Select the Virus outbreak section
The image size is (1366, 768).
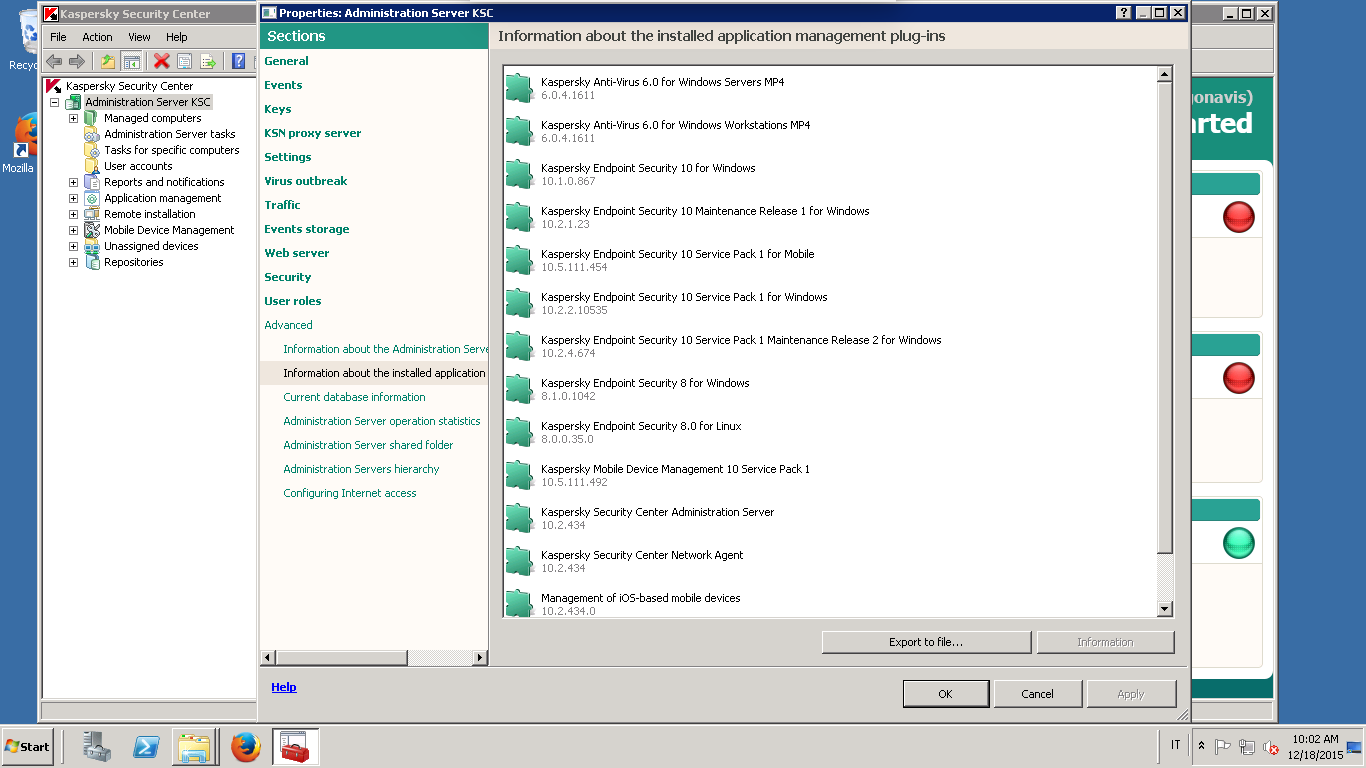pyautogui.click(x=306, y=181)
